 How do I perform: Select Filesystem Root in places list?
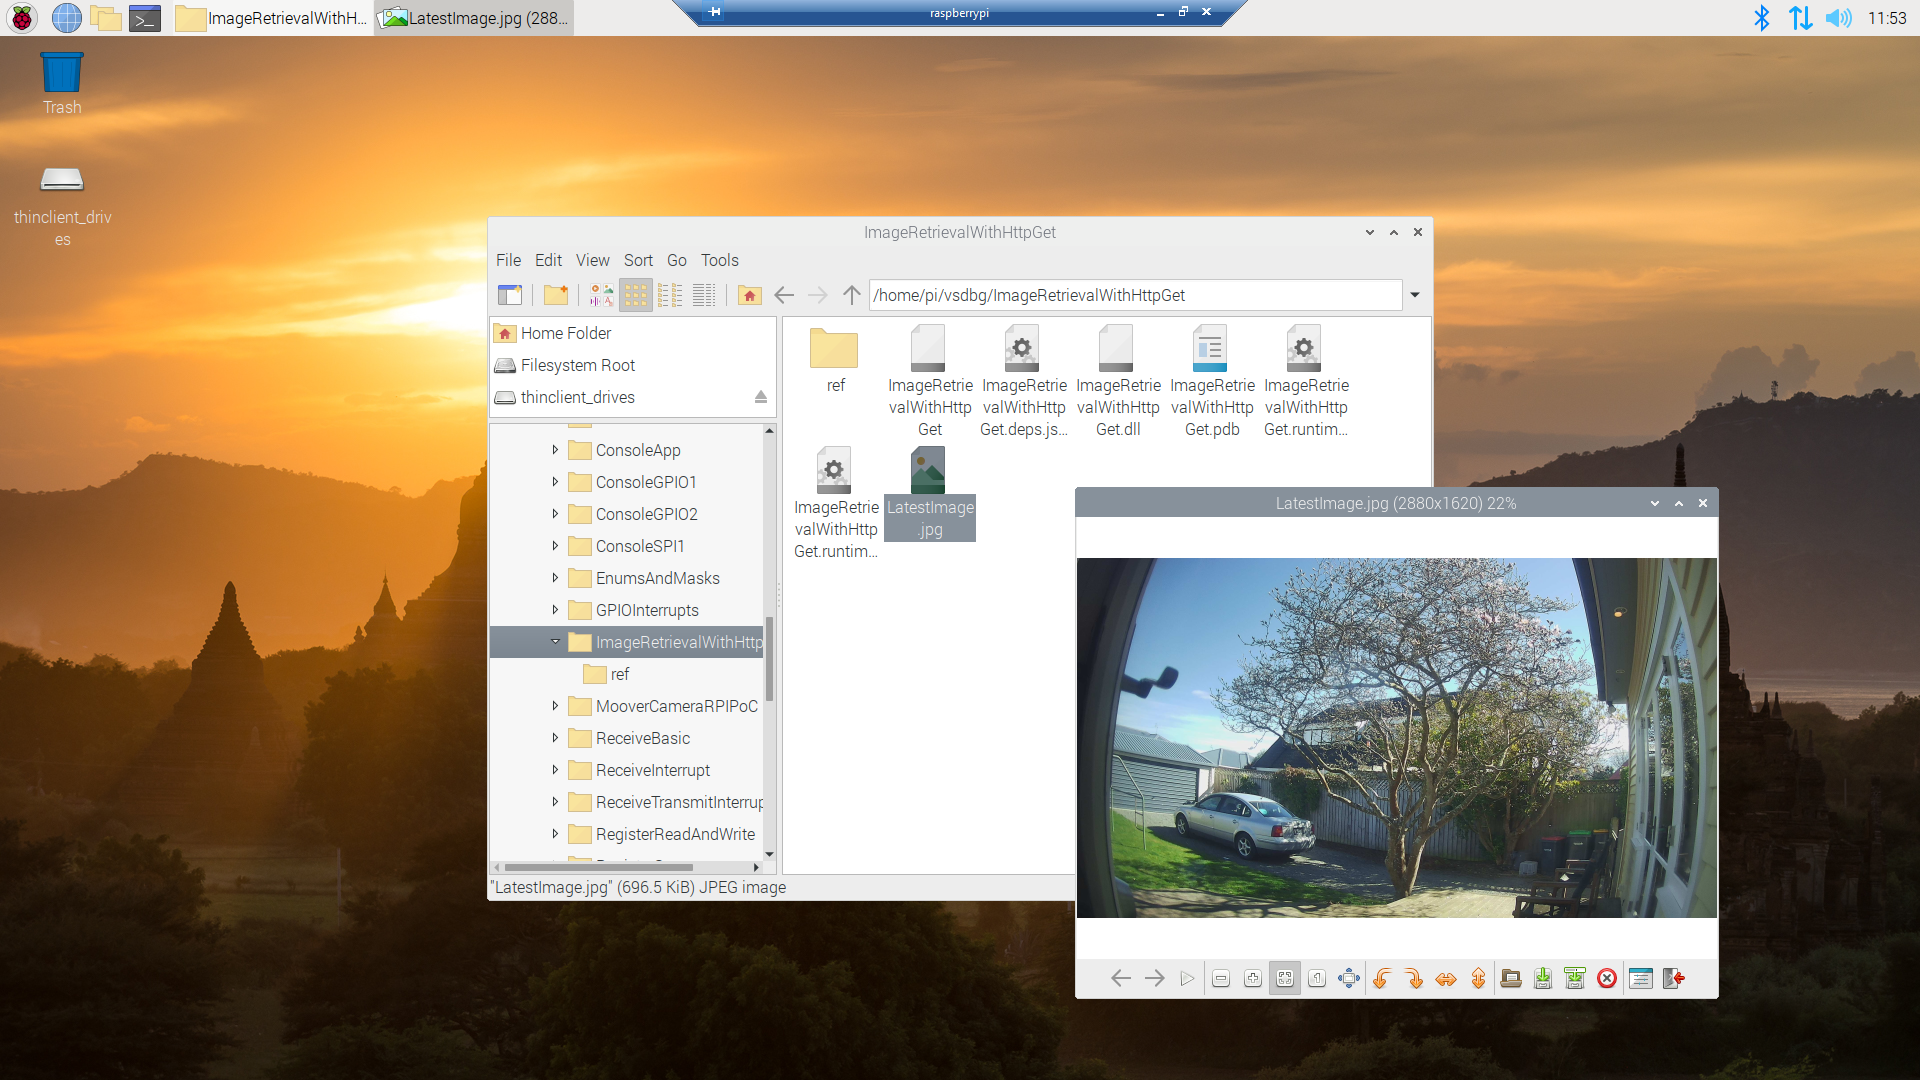coord(578,365)
